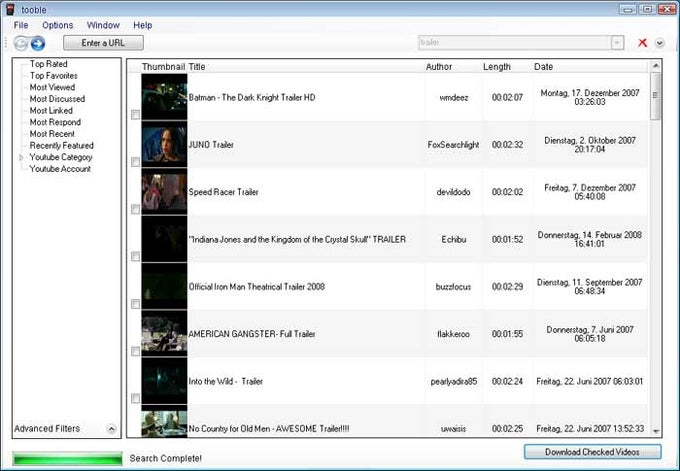Click the Thumbnail column header
Screen dimensions: 680x471
163,67
